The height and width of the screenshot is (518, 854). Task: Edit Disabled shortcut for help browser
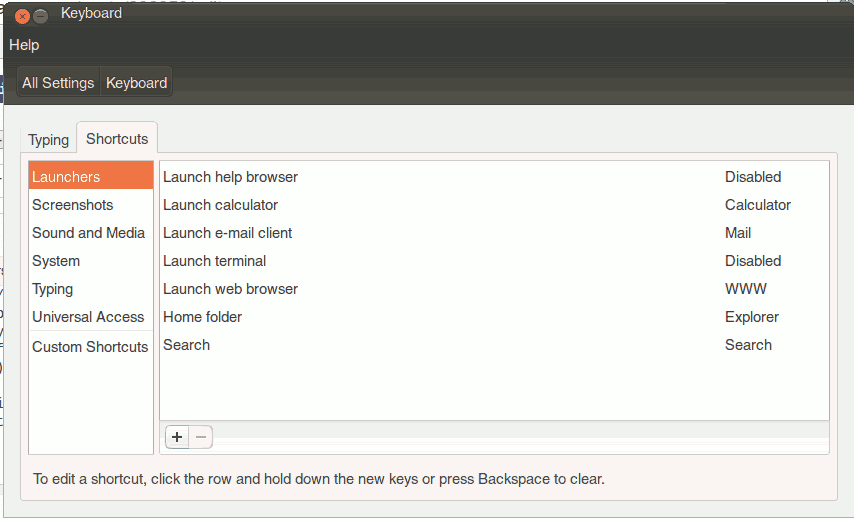tap(753, 176)
